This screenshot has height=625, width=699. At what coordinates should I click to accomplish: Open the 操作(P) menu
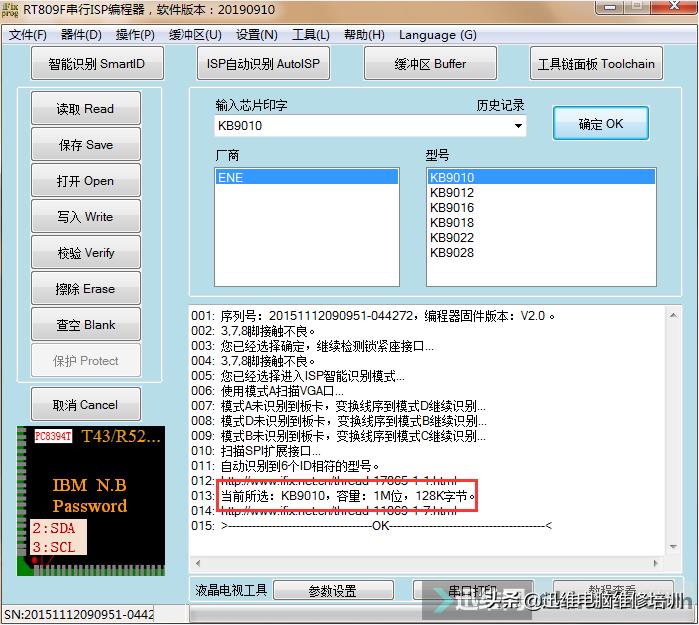tap(135, 35)
